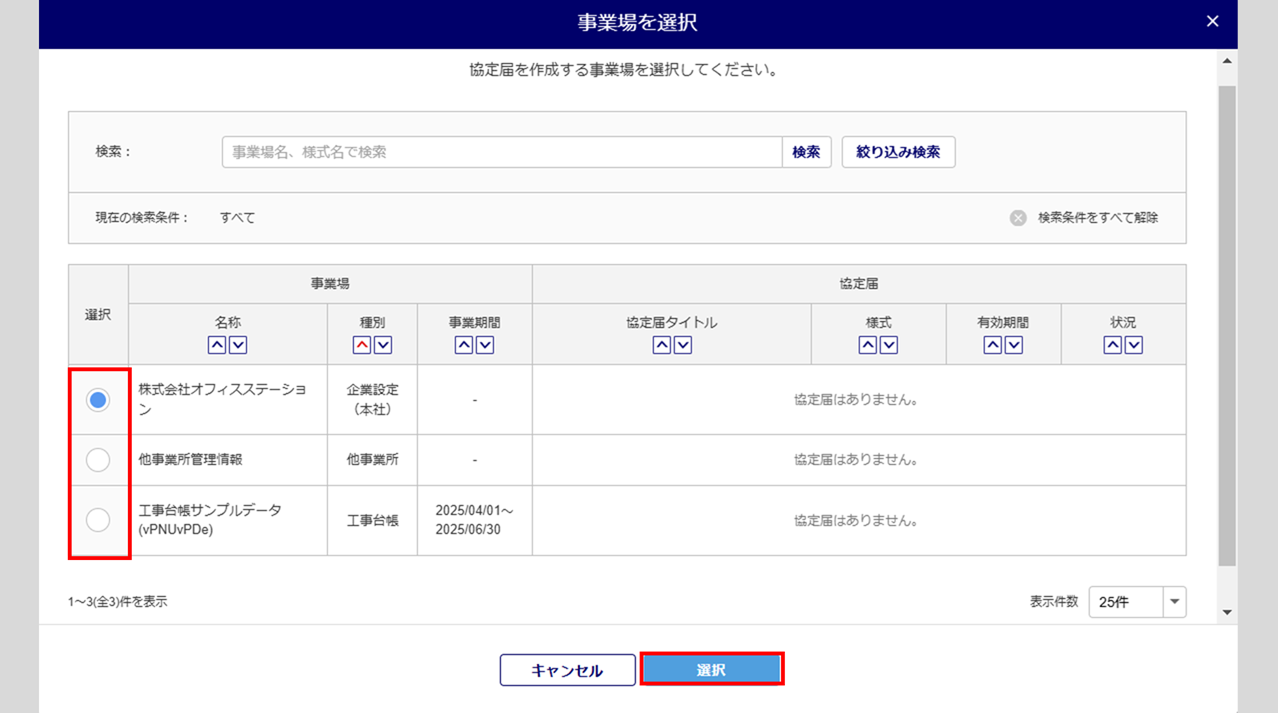Click the 検索 button next to search field
The image size is (1278, 713).
(806, 152)
